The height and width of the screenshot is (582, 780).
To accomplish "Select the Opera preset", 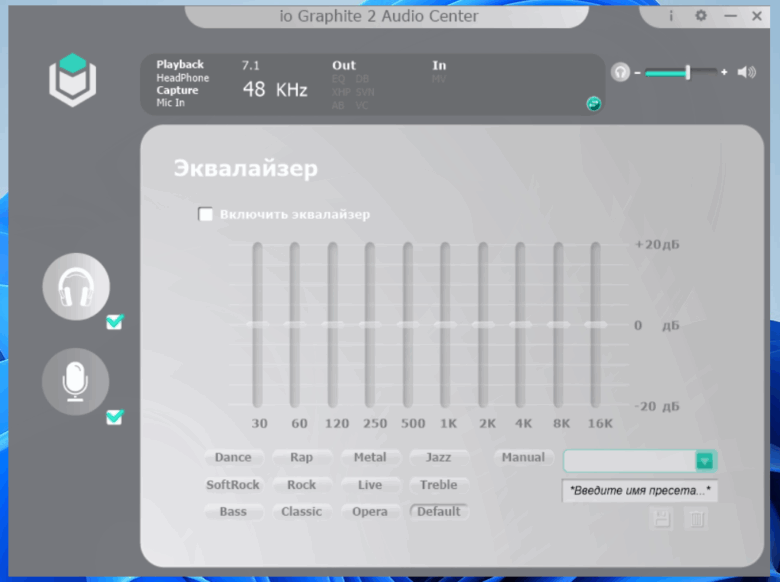I will click(370, 511).
